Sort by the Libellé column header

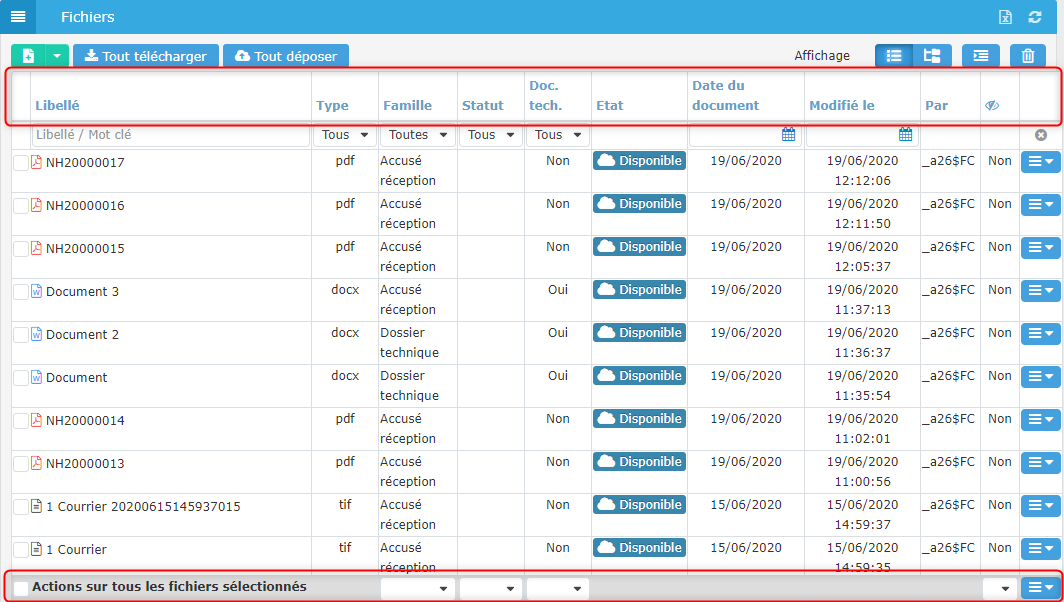tap(57, 105)
